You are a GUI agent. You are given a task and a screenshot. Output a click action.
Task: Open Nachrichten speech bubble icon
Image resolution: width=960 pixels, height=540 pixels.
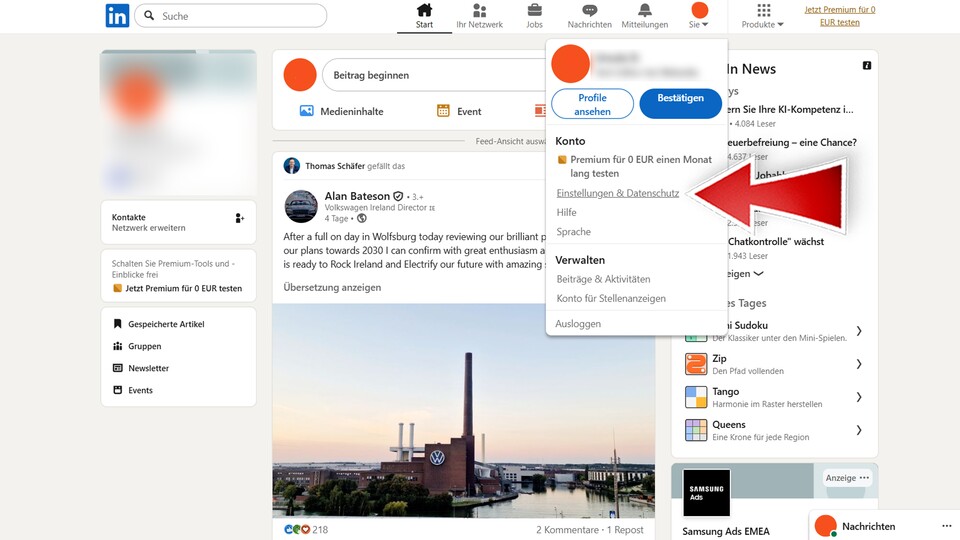click(x=589, y=11)
